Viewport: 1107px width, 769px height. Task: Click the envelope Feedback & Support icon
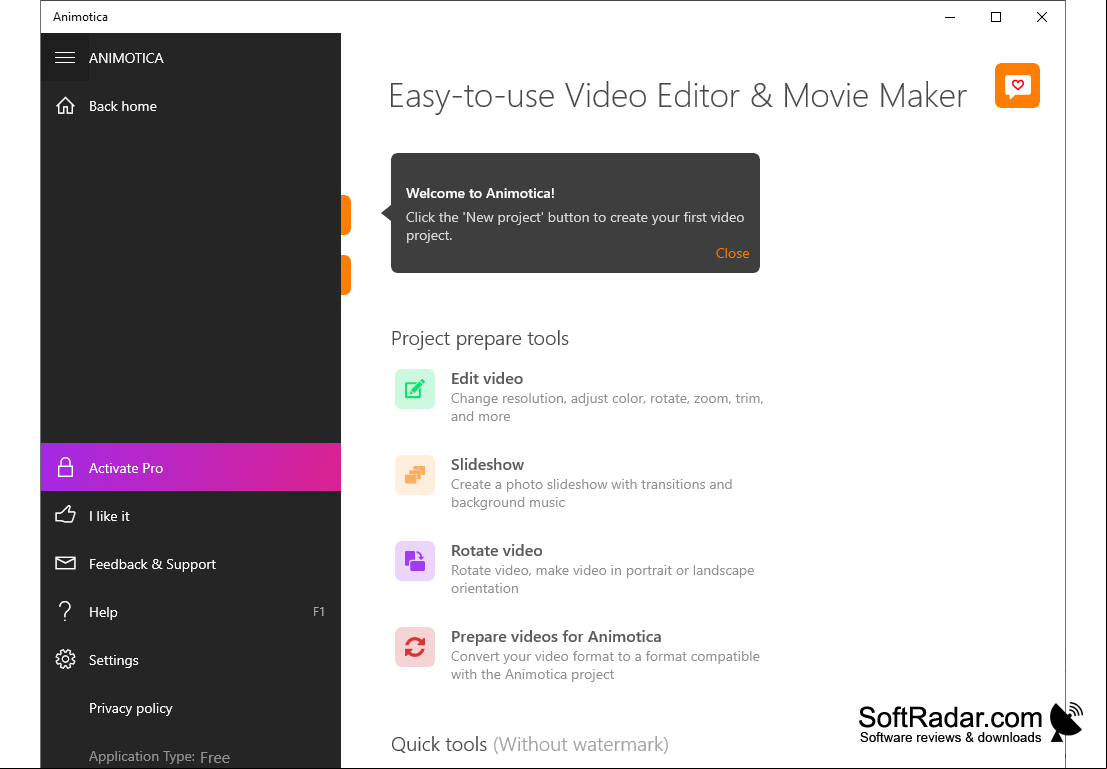click(x=65, y=564)
